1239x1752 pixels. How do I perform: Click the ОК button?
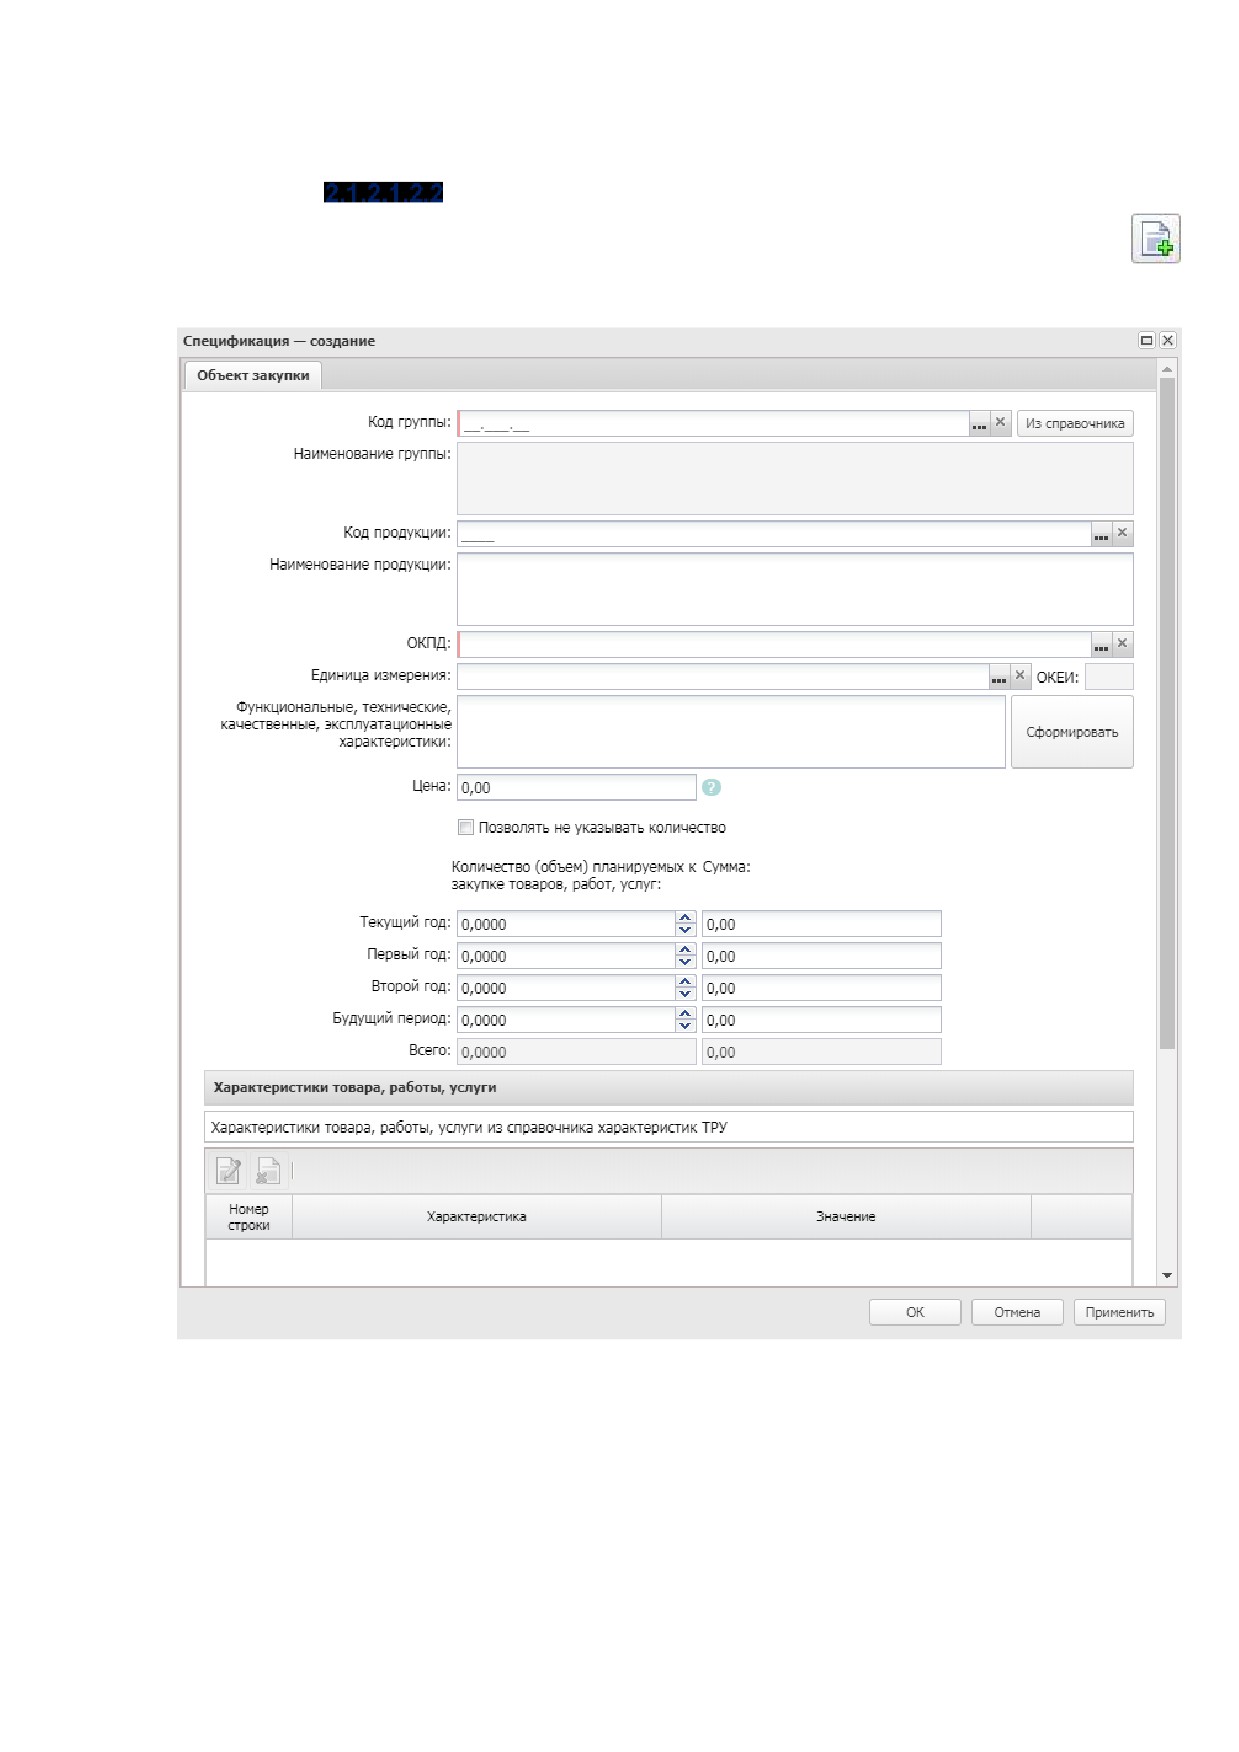(x=915, y=1312)
